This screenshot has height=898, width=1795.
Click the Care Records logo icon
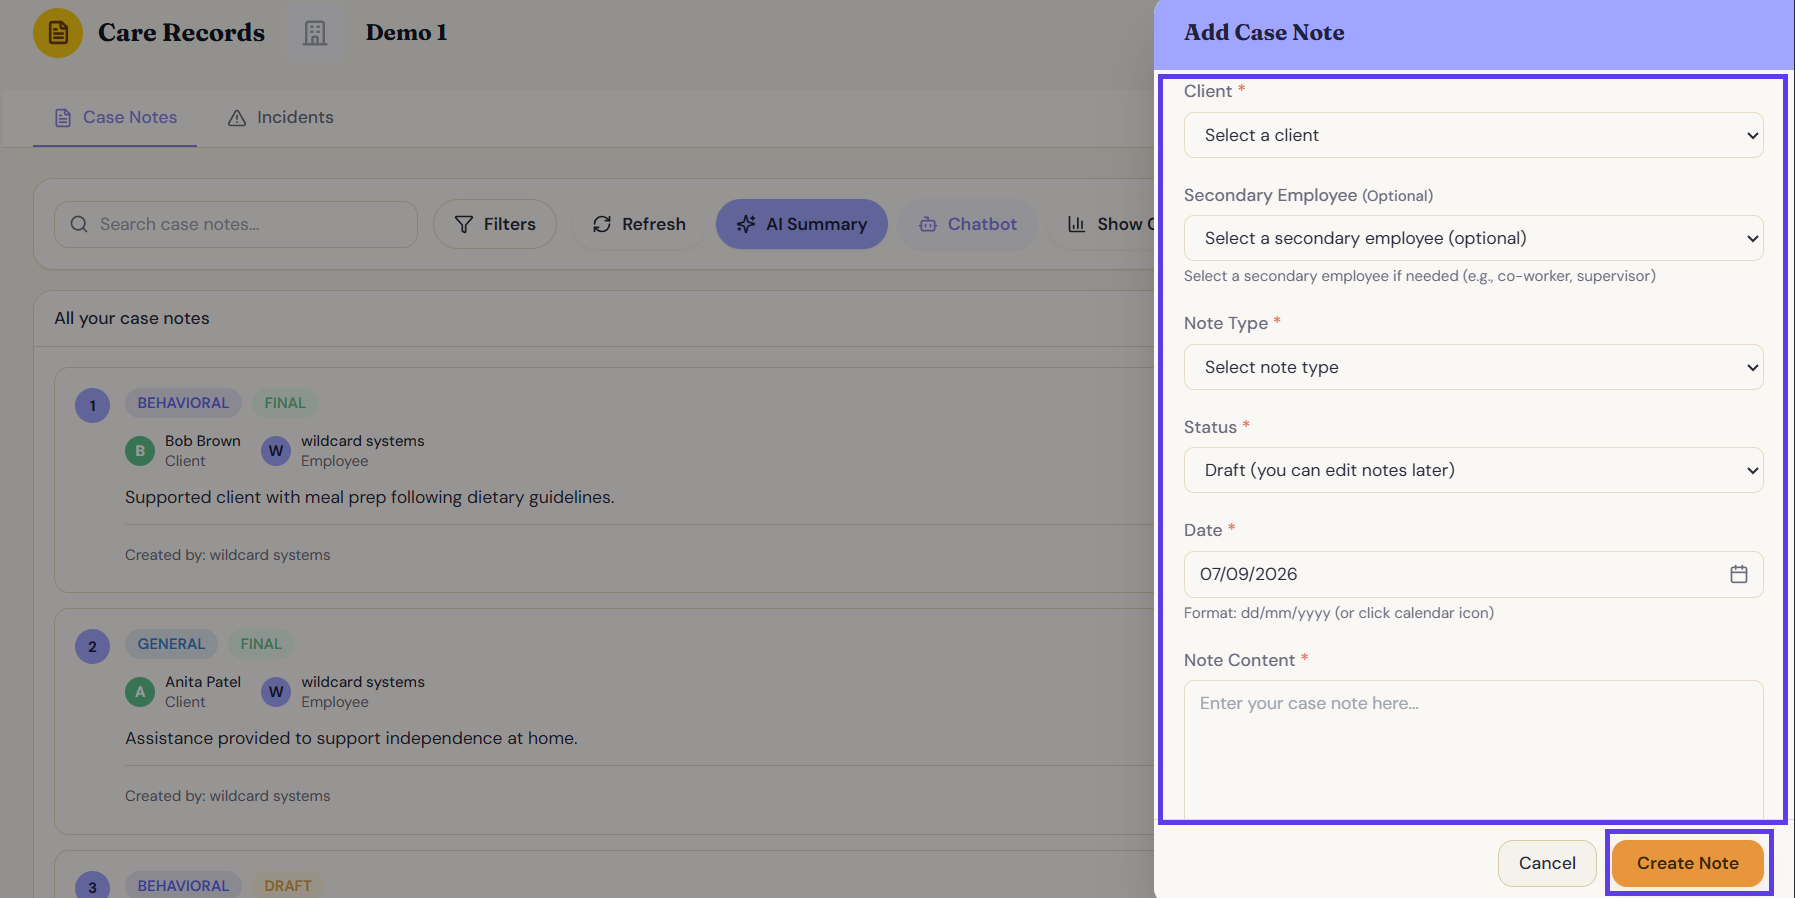click(x=58, y=33)
